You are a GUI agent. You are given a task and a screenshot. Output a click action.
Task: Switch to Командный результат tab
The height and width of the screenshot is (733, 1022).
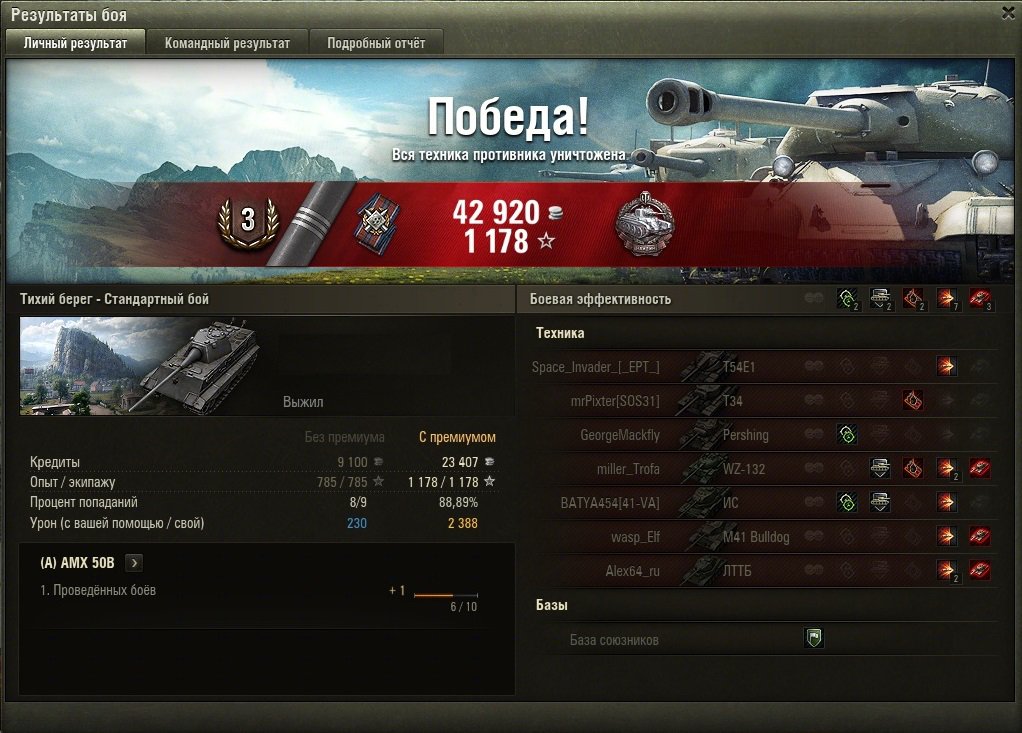click(x=227, y=43)
